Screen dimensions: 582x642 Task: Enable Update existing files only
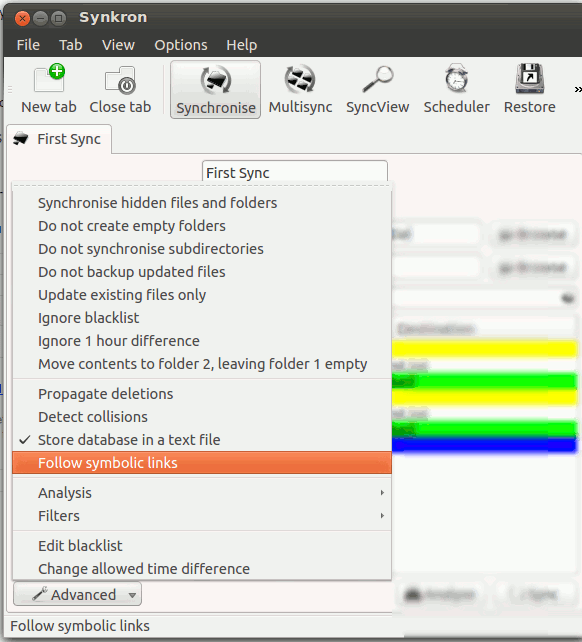tap(202, 294)
